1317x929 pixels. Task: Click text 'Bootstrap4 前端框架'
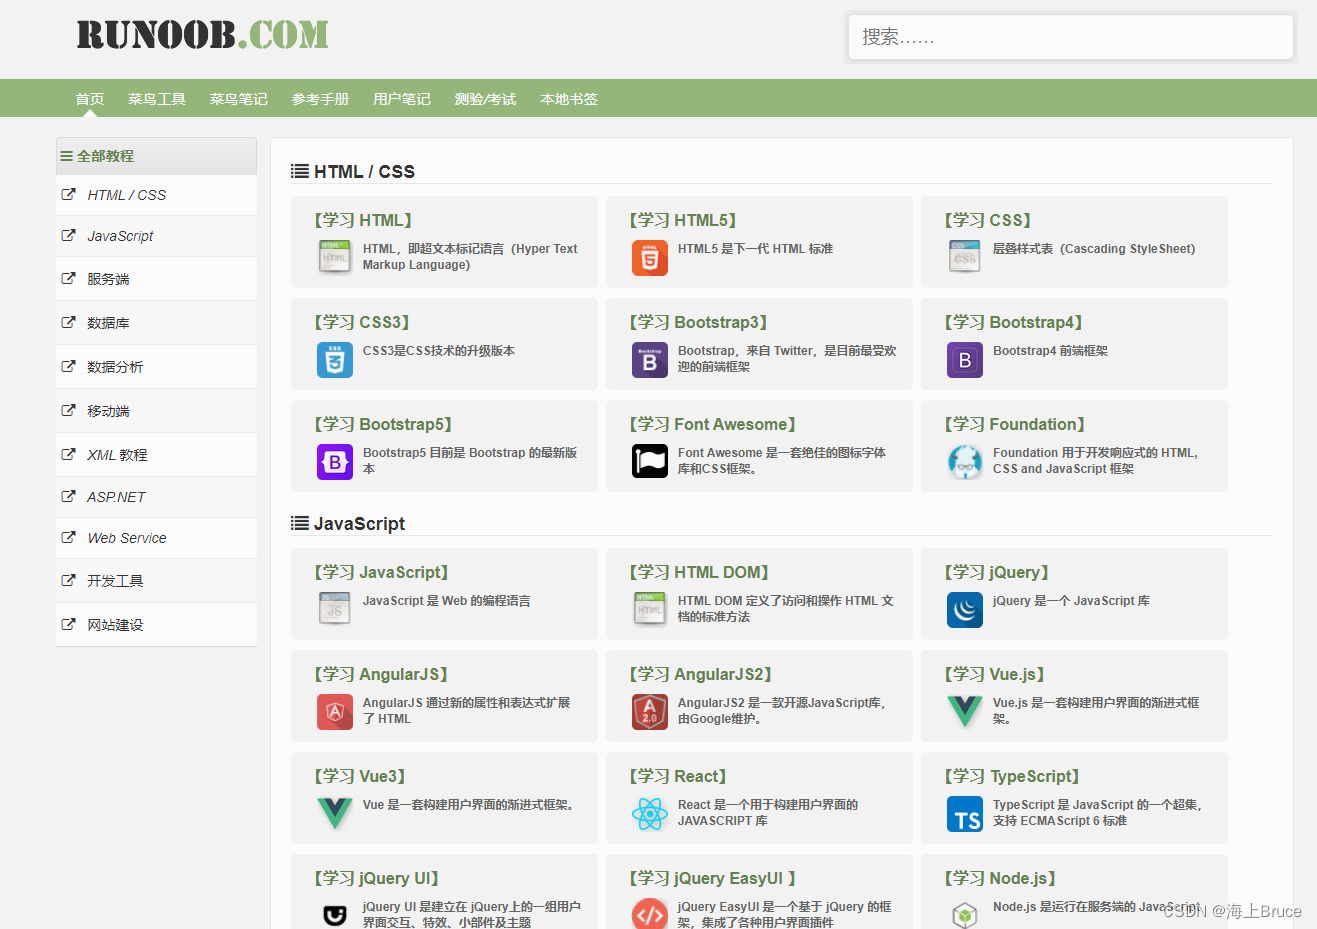1050,351
